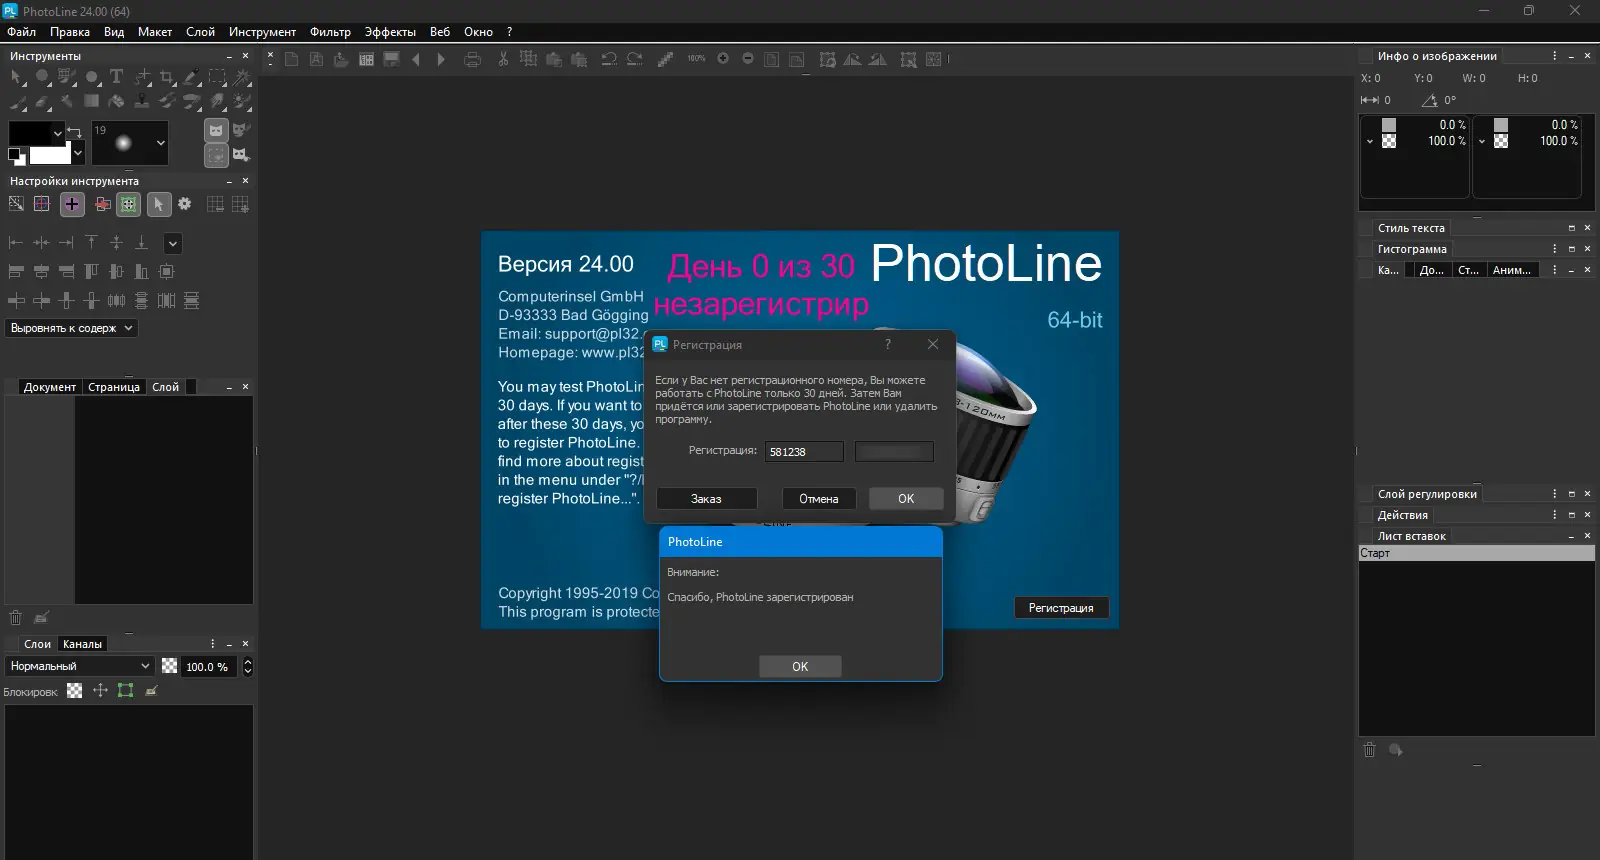Click the next page right arrow icon
Image resolution: width=1600 pixels, height=860 pixels.
point(441,60)
